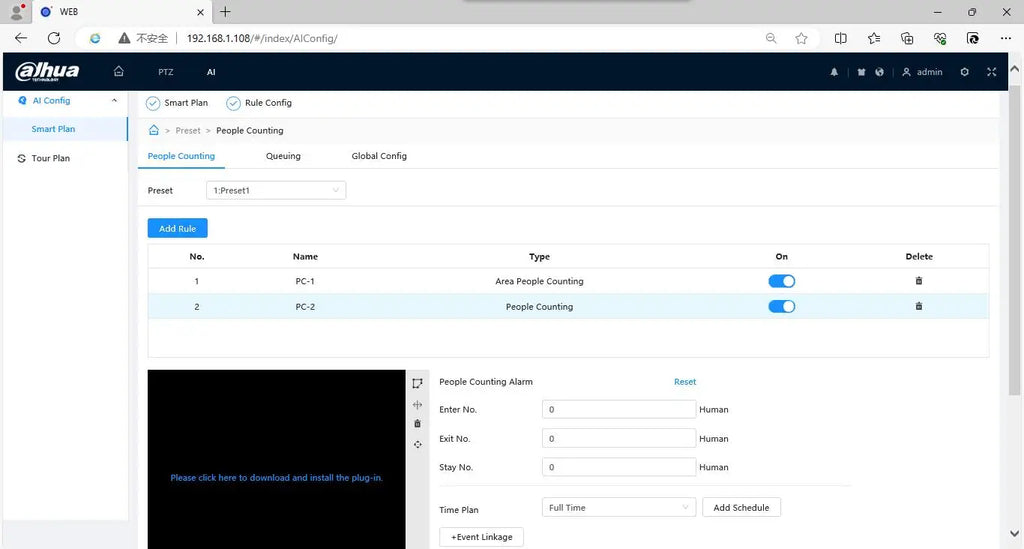Screen dimensions: 1024x549
Task: Open the alarm bell notifications
Action: 835,72
